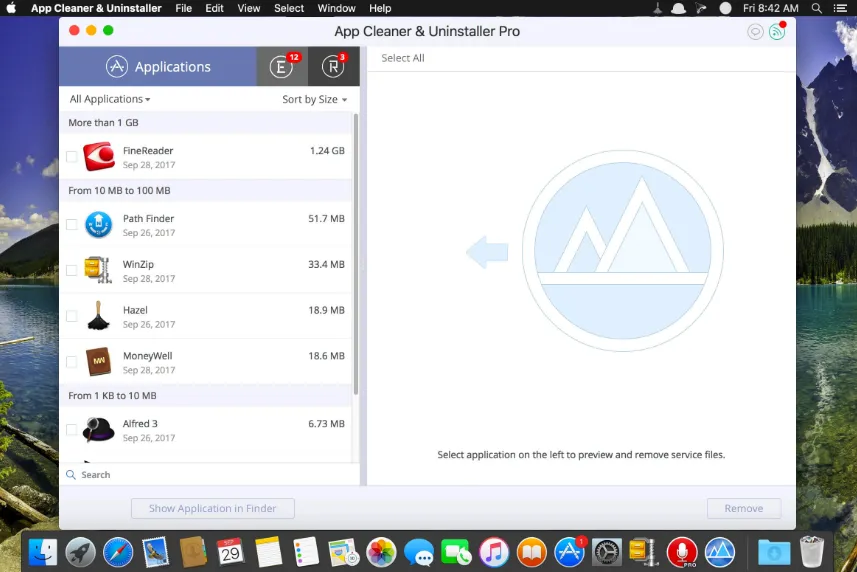The image size is (857, 572).
Task: Switch to the Extensions tab with badge 12
Action: (282, 67)
